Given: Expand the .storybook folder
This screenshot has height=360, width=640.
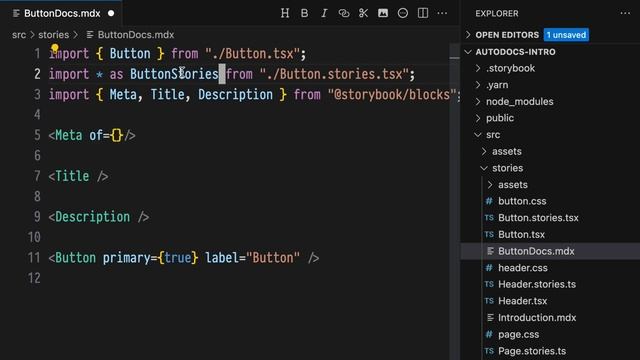Looking at the screenshot, I should (x=510, y=68).
